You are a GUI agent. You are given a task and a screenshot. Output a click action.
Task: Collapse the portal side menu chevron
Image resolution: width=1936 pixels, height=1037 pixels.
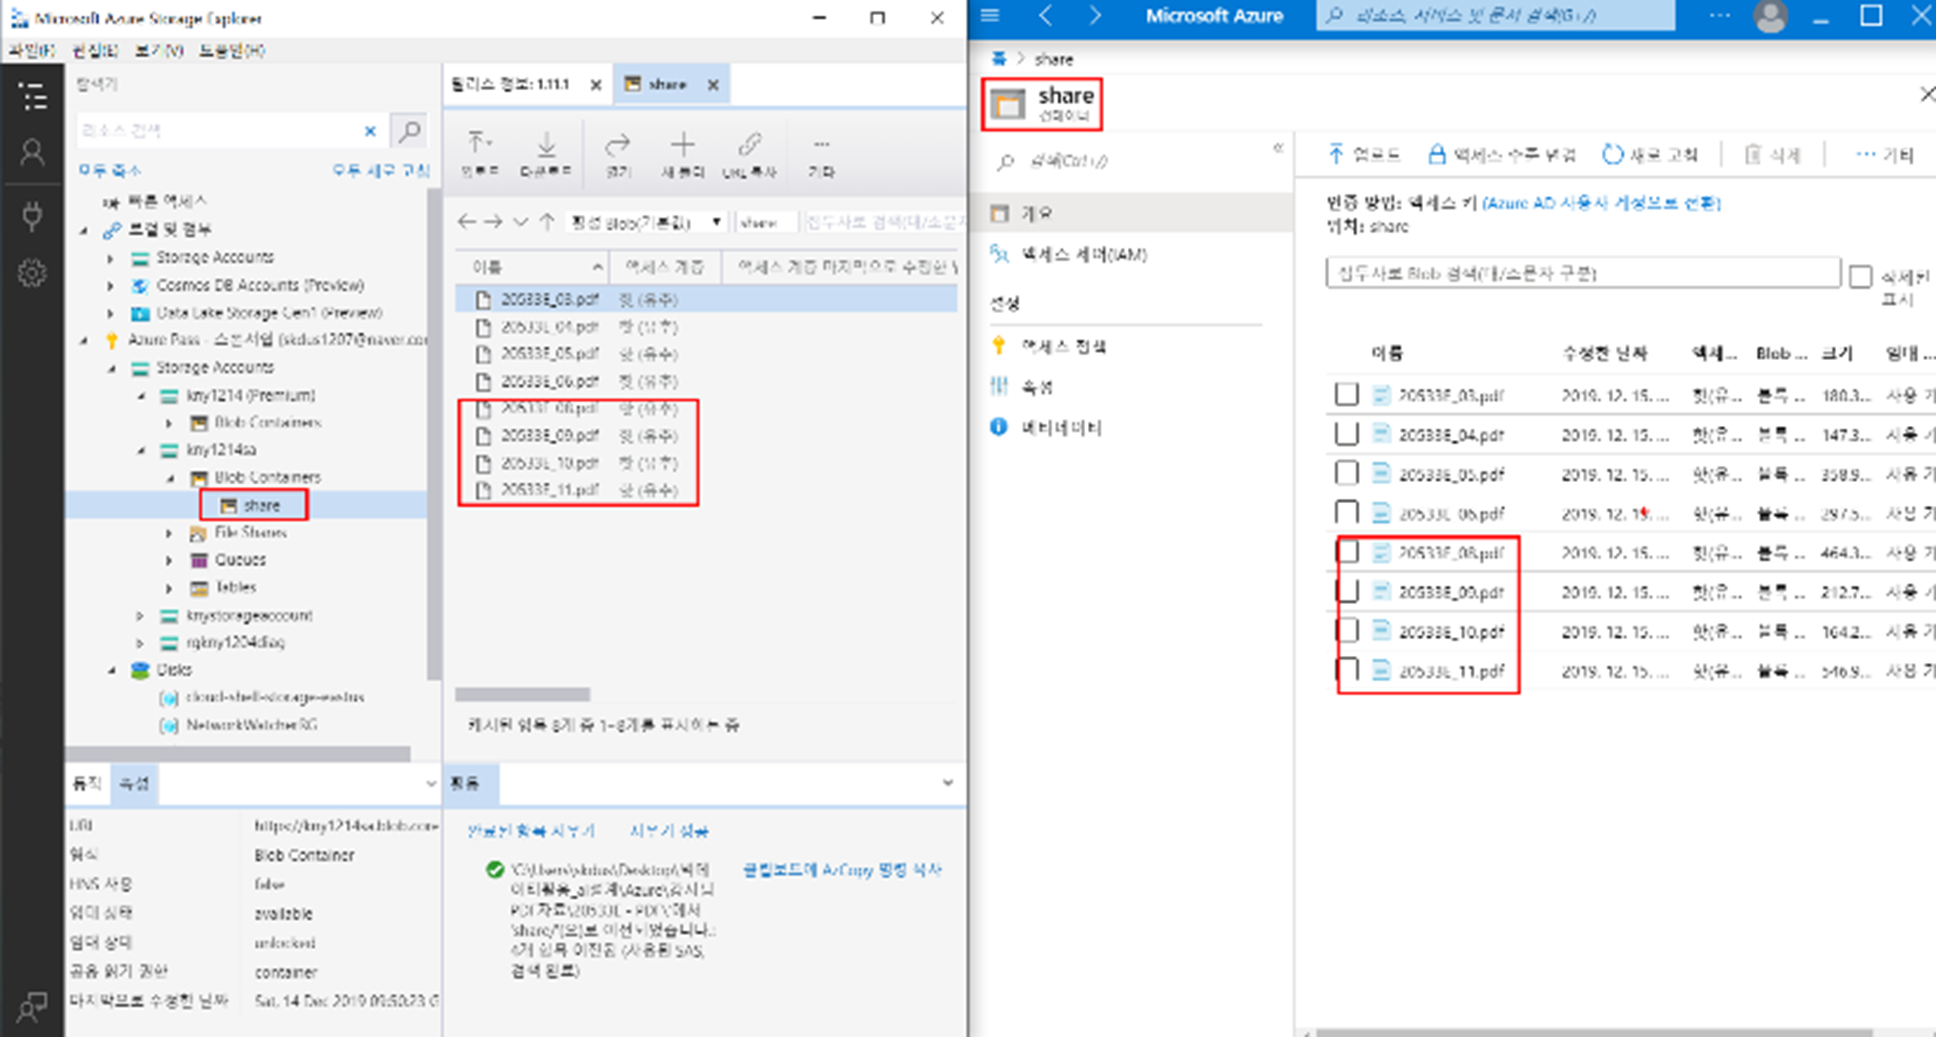click(1278, 148)
